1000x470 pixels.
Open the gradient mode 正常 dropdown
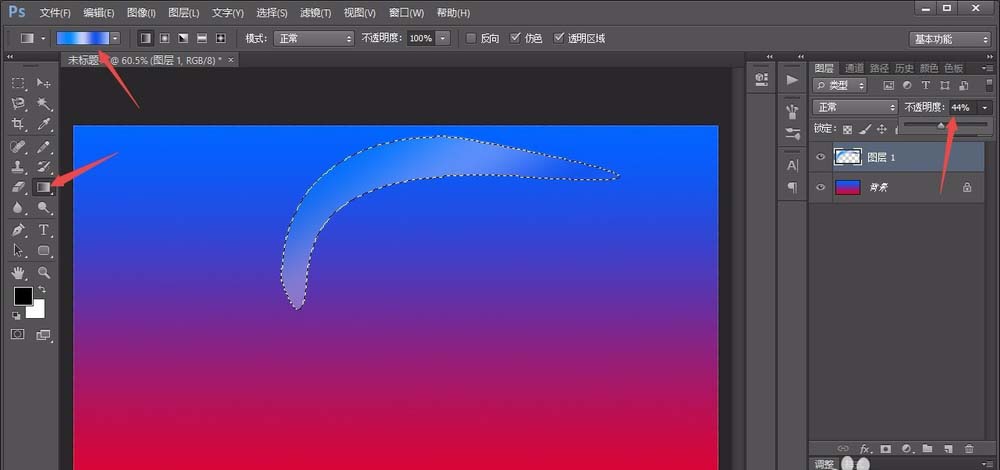pos(314,38)
